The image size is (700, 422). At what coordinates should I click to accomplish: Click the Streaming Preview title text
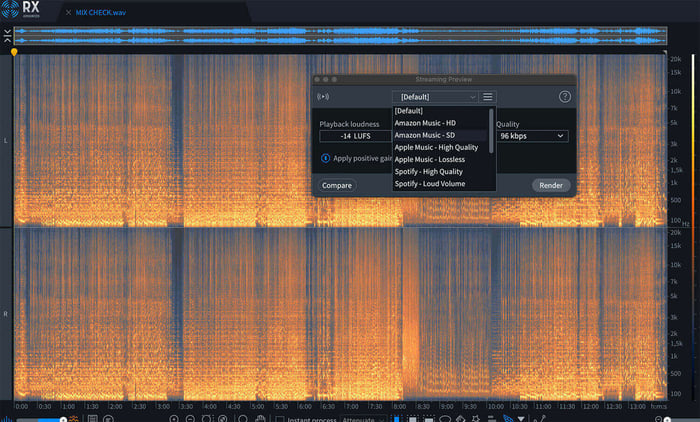click(x=443, y=79)
